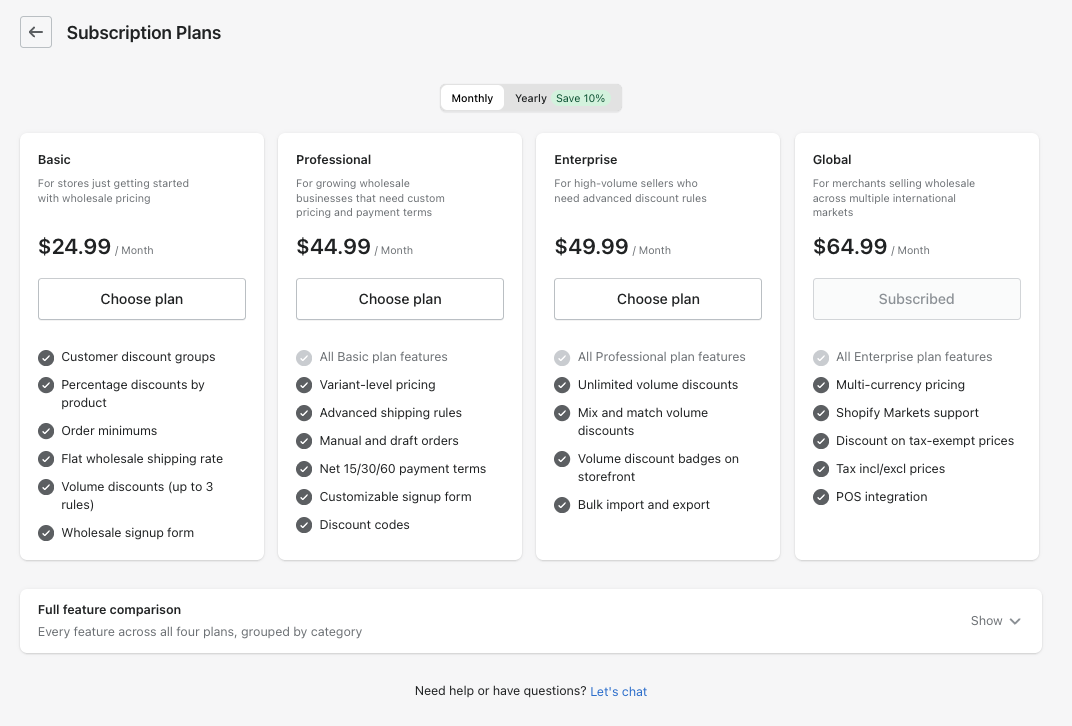Click checkmark beside Customizable signup form
Image resolution: width=1072 pixels, height=726 pixels.
304,498
